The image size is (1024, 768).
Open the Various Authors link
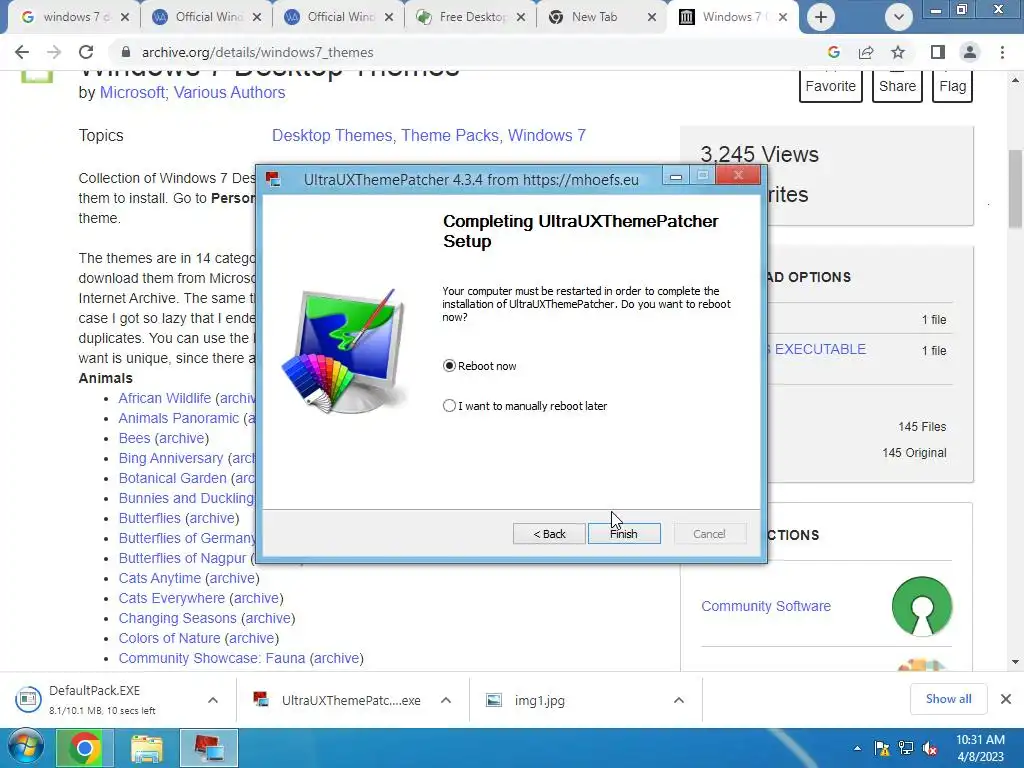229,93
